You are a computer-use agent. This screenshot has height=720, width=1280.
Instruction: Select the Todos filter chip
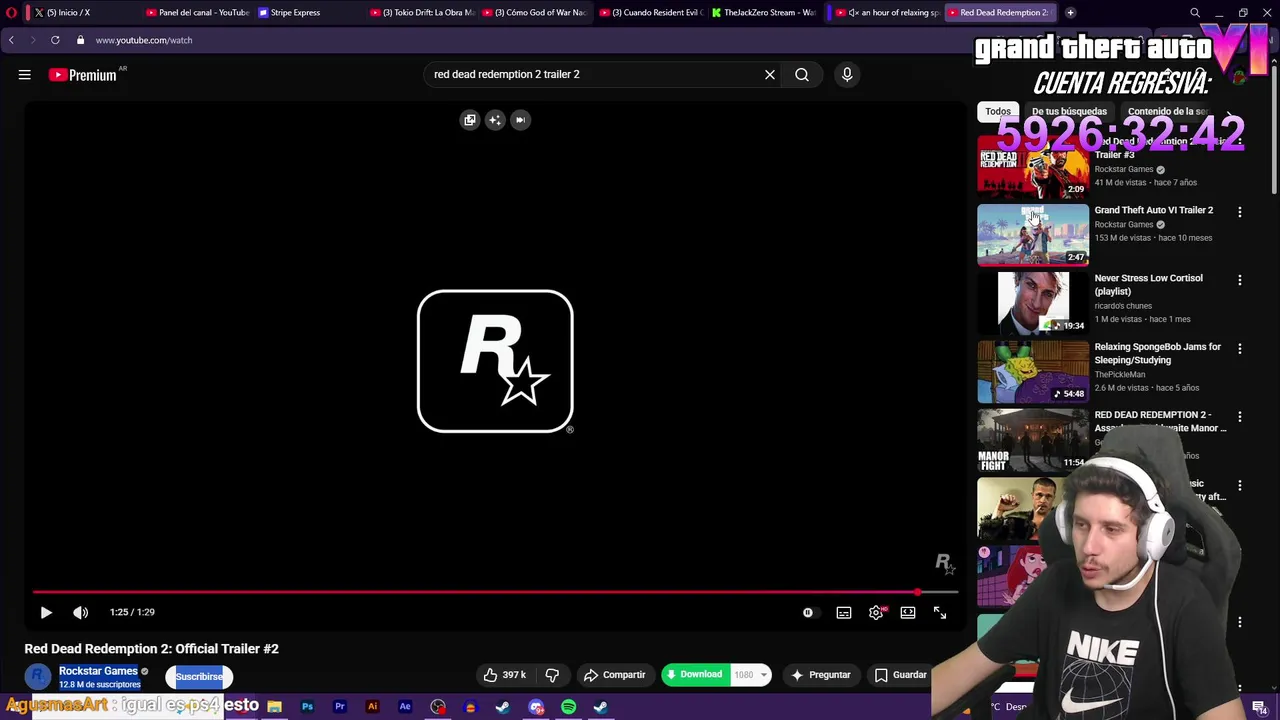(998, 111)
